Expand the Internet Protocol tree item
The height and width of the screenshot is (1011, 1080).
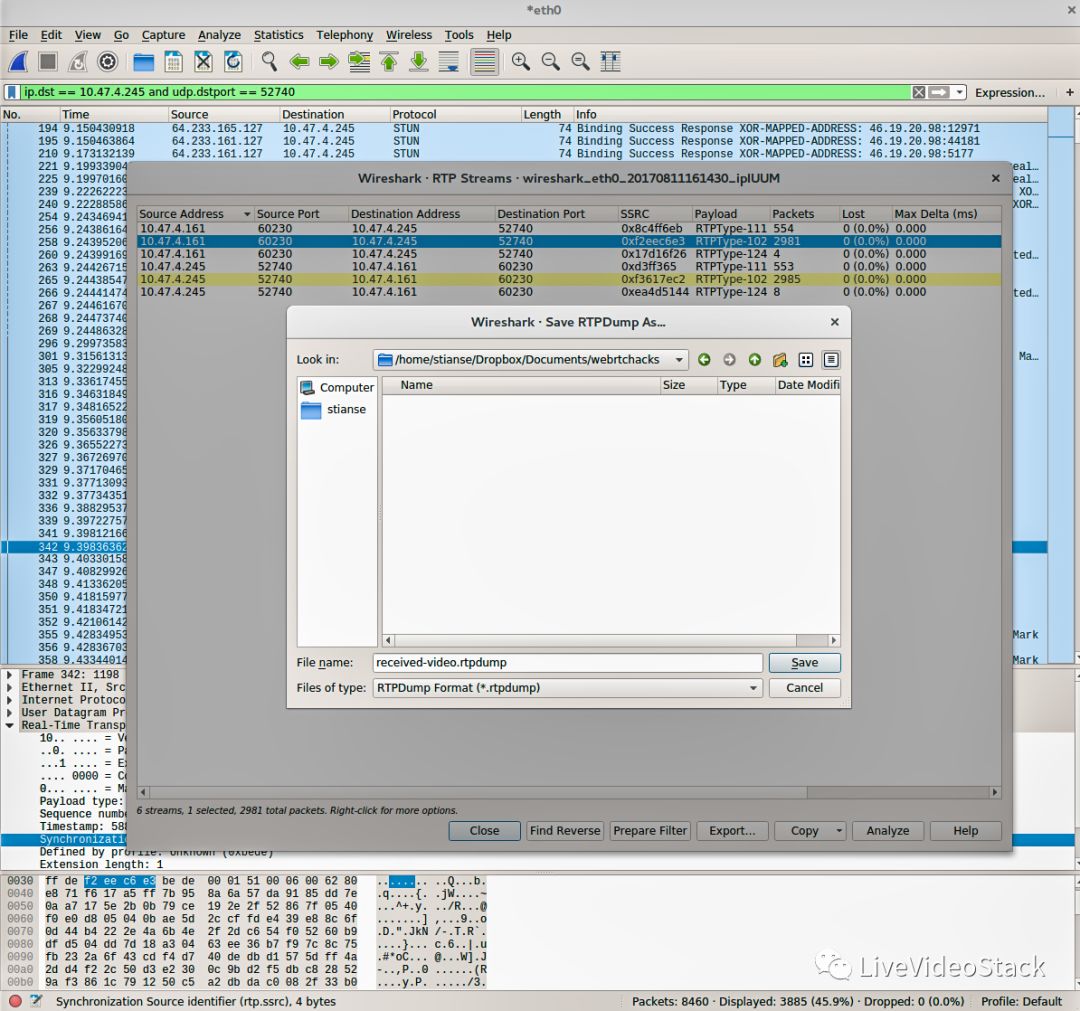pos(10,700)
